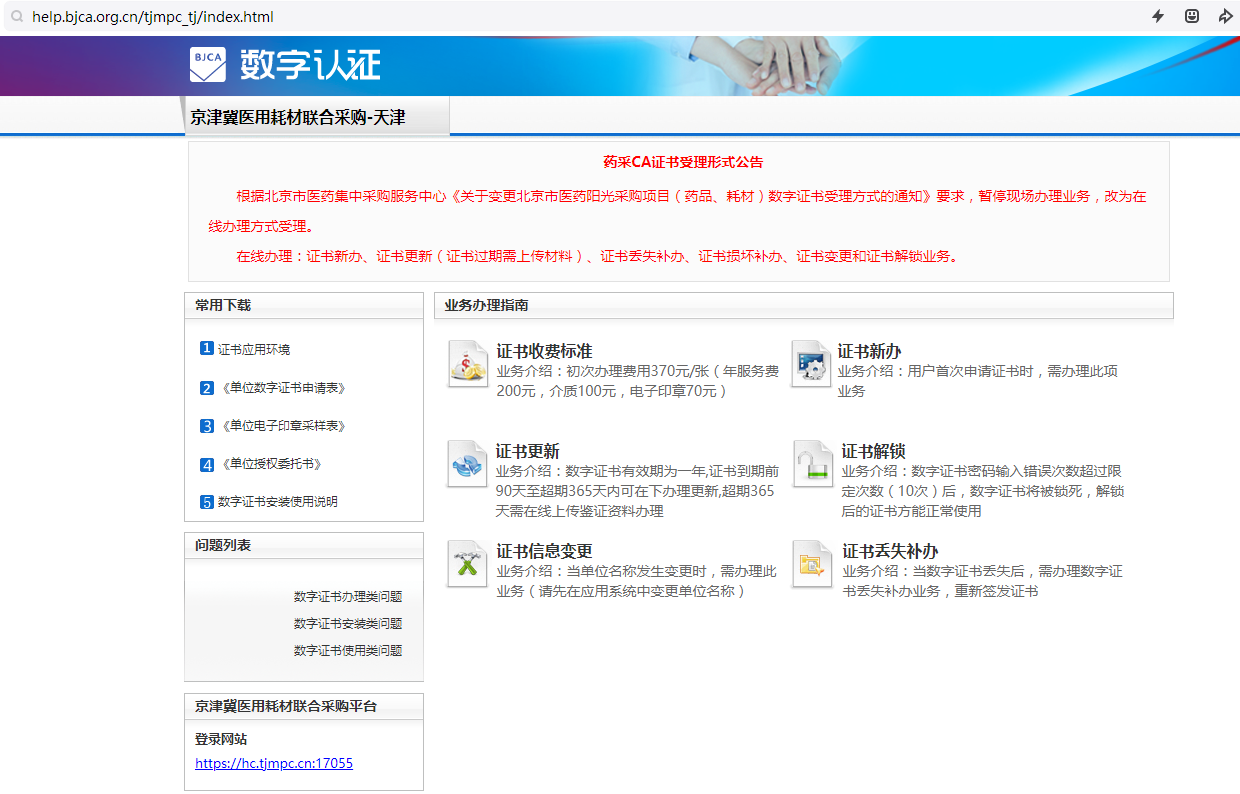Click the 证书更新 refresh icon
This screenshot has height=794, width=1240.
pos(467,464)
